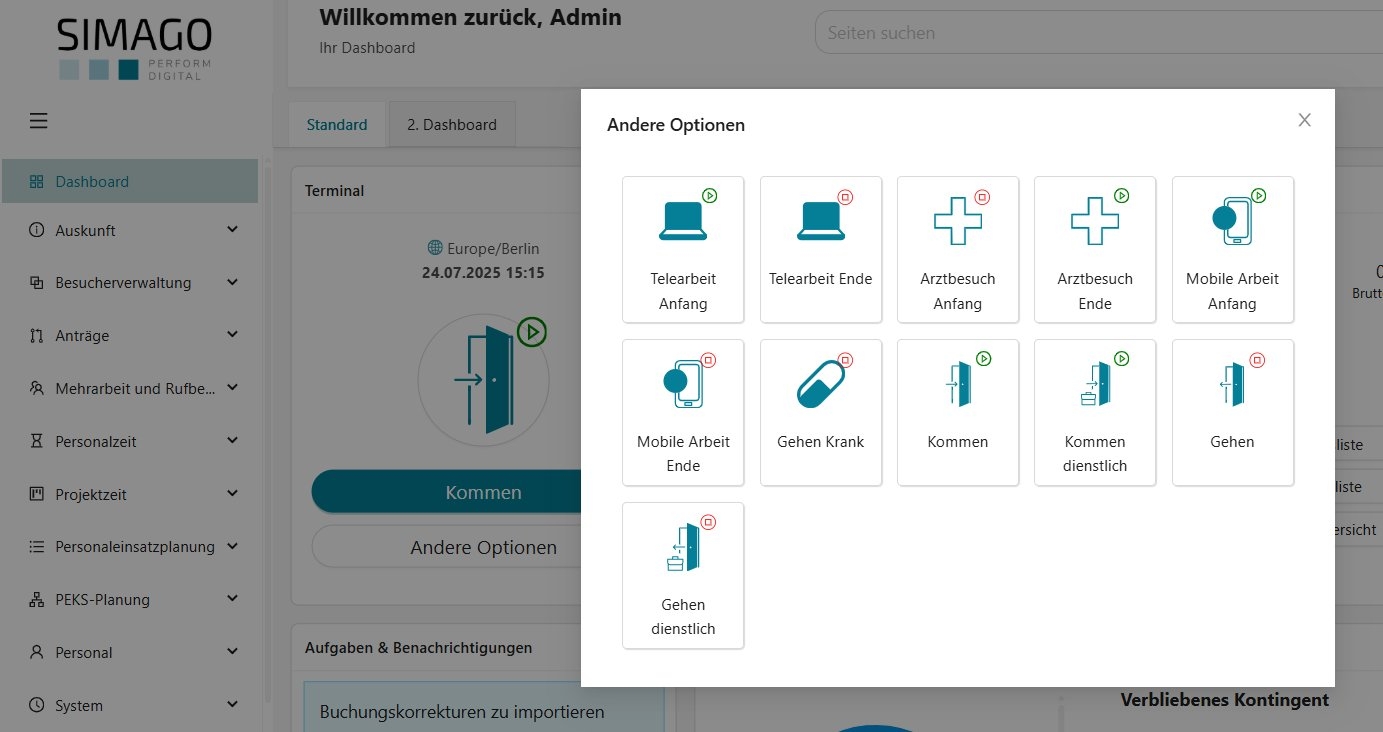
Task: Start Mobile Arbeit Anfang booking
Action: pos(1233,250)
